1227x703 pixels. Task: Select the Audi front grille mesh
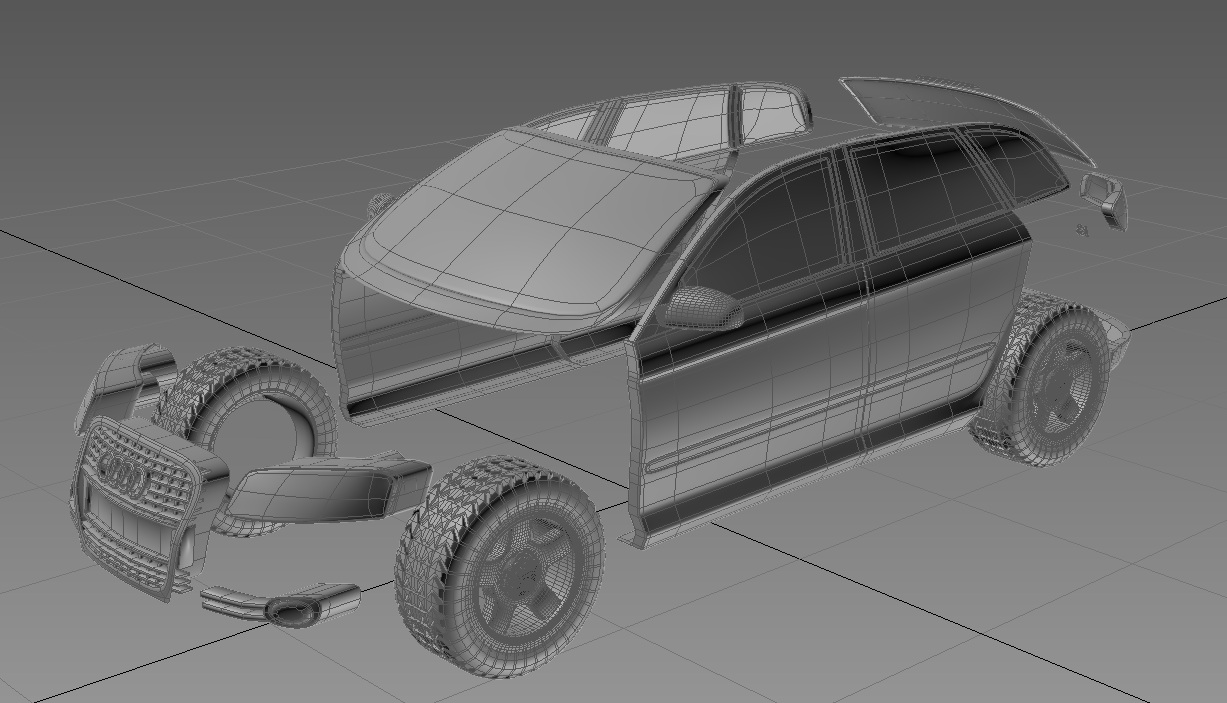click(145, 510)
